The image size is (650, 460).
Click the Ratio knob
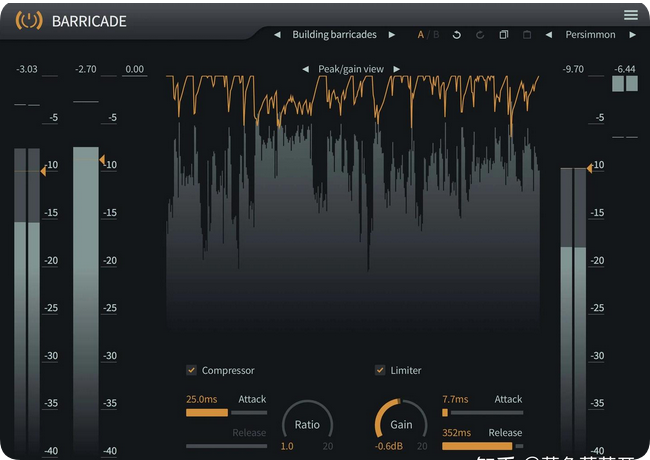click(x=307, y=424)
